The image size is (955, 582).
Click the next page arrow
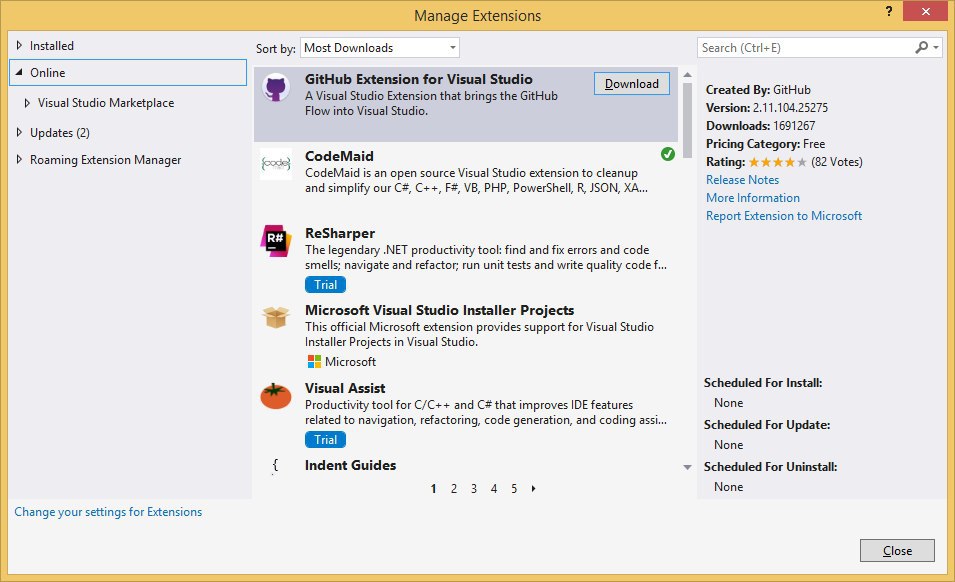pos(534,488)
